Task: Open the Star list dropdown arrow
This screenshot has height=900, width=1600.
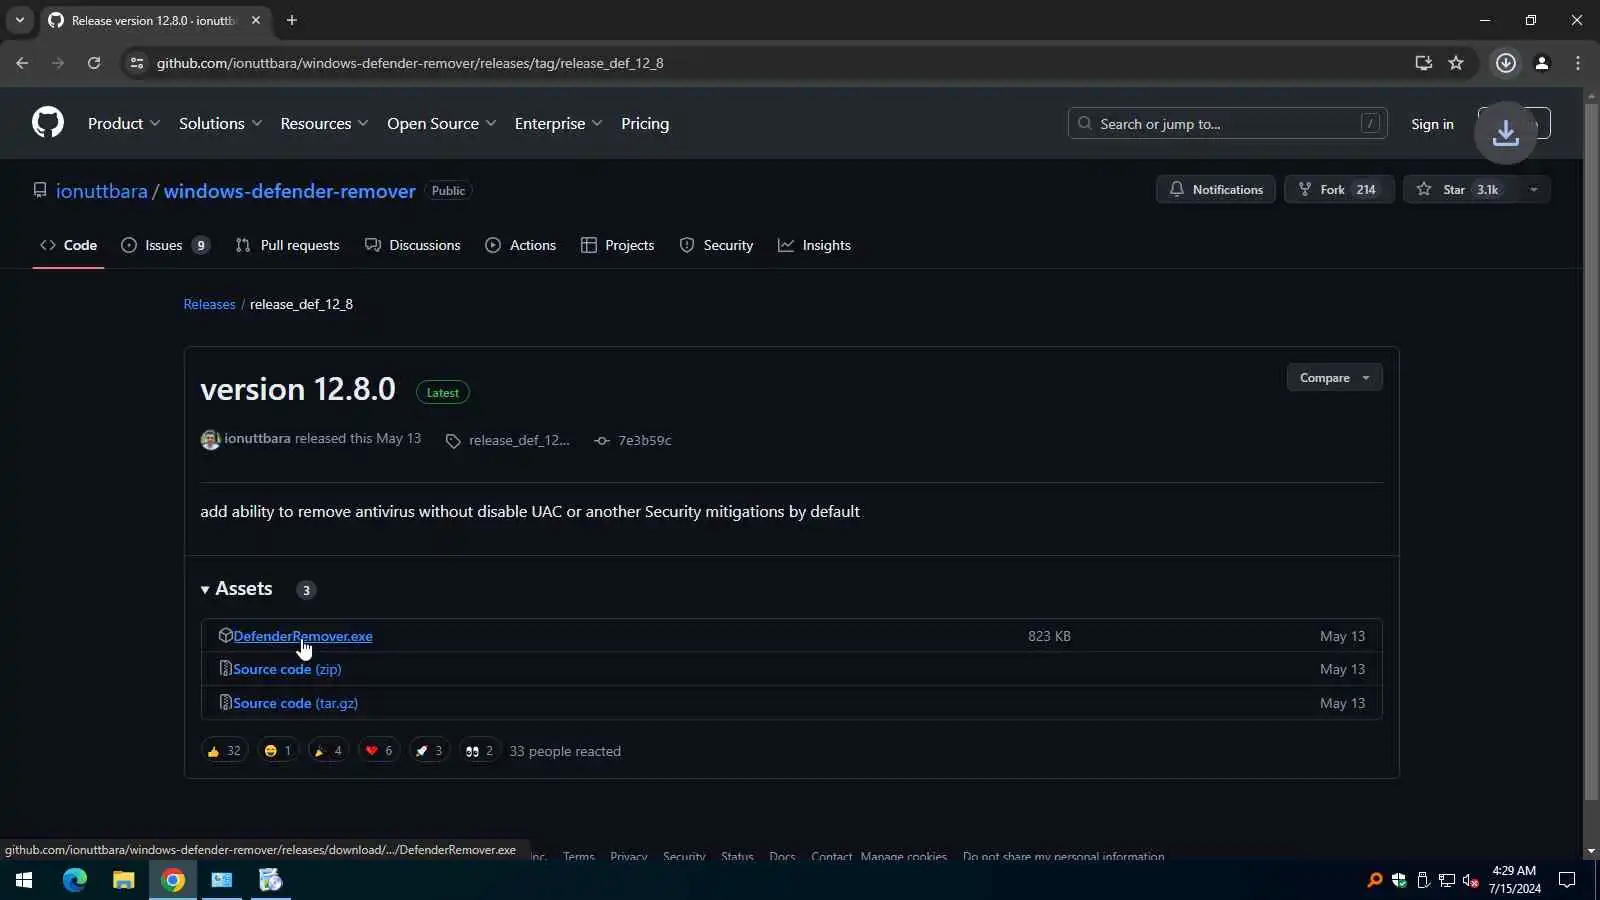Action: pyautogui.click(x=1533, y=189)
